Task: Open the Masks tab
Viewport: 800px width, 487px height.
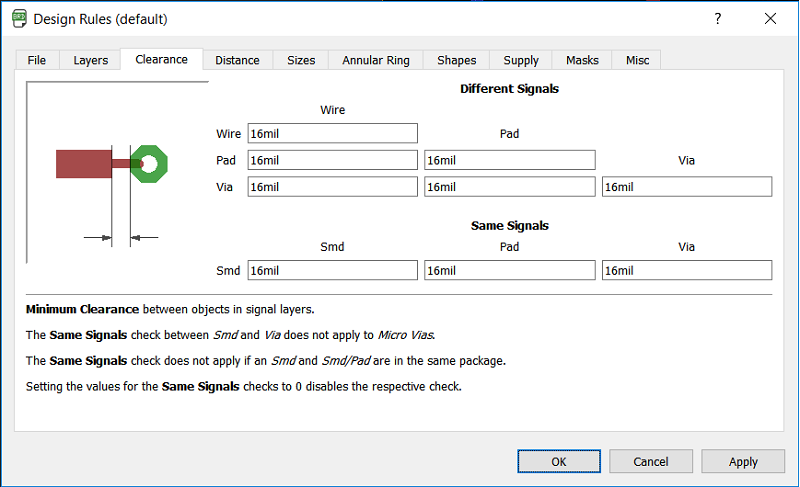Action: (x=582, y=60)
